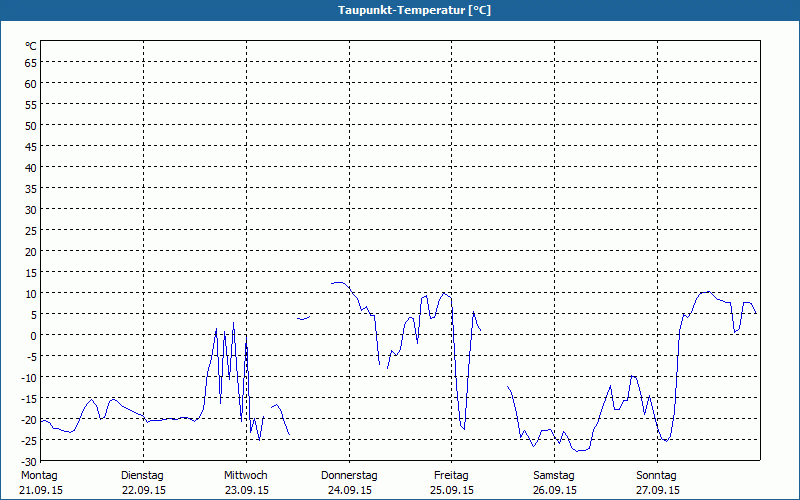Click the 60 y-axis label

(x=31, y=84)
